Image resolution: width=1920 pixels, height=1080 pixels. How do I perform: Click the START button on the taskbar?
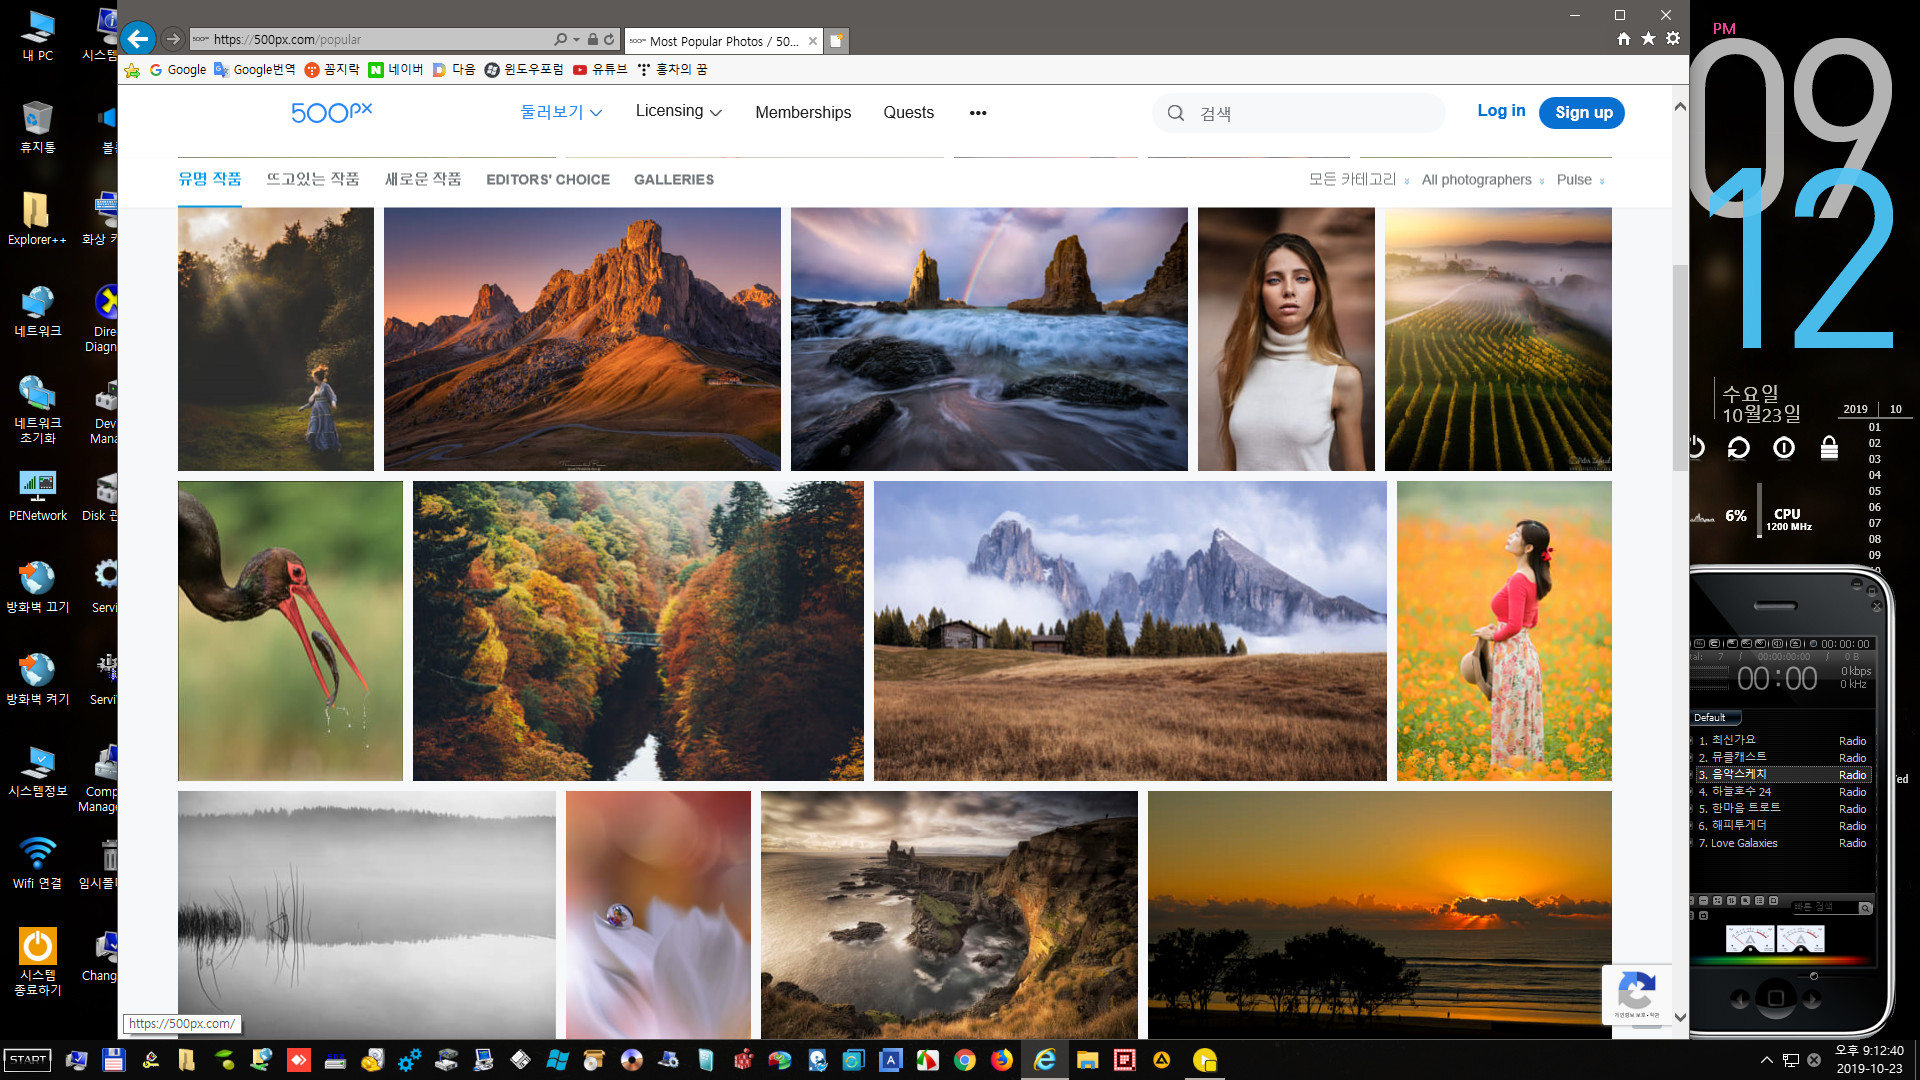pos(28,1060)
